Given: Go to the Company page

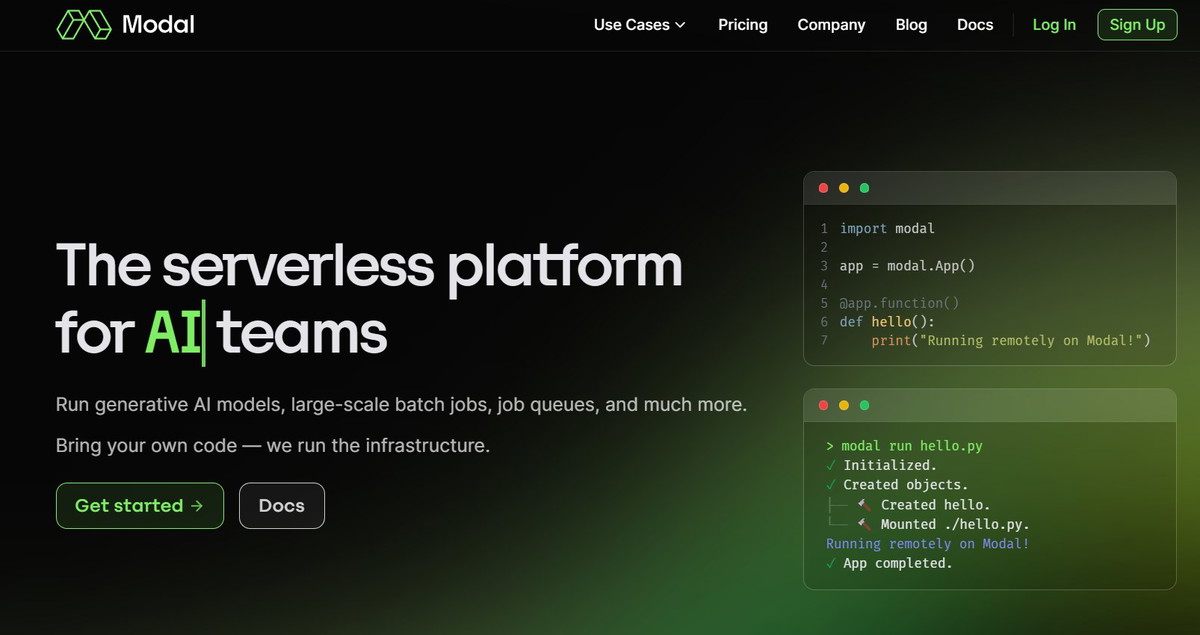Looking at the screenshot, I should tap(831, 25).
